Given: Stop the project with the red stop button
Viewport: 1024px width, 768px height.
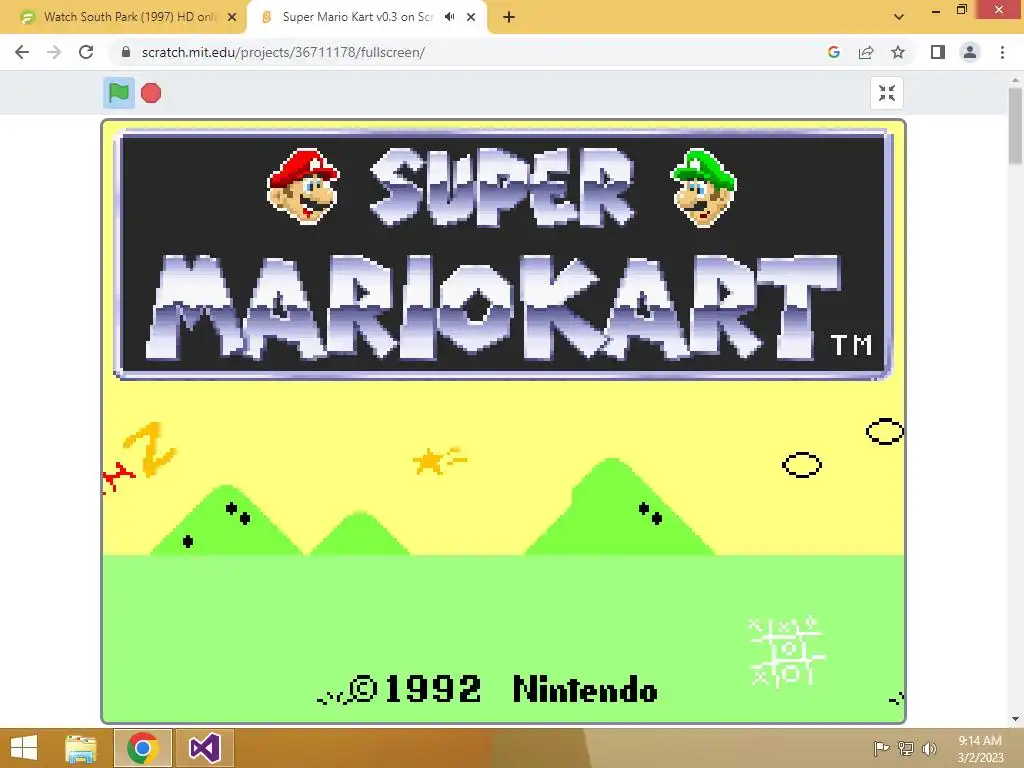Looking at the screenshot, I should (x=151, y=93).
